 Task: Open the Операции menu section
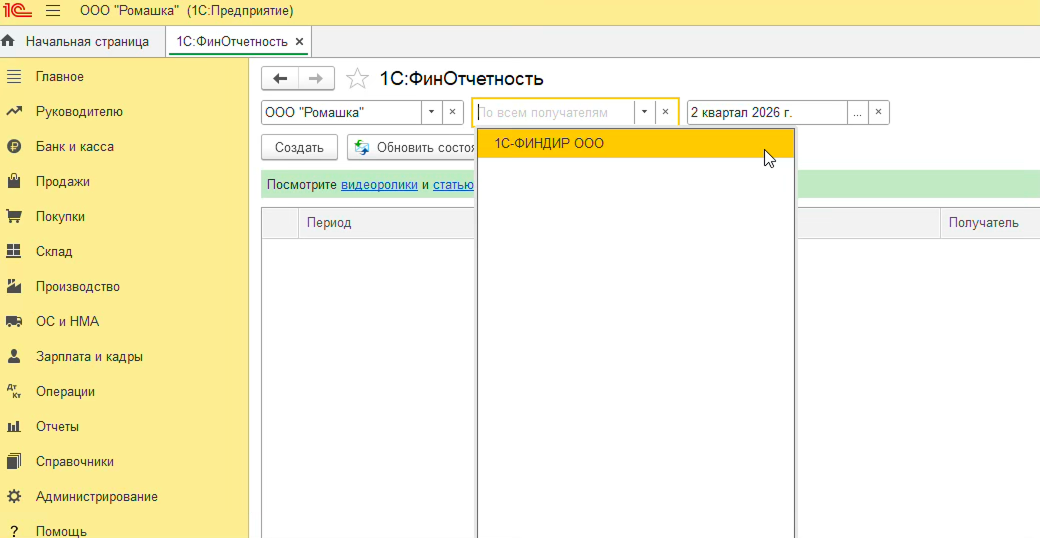pos(65,391)
